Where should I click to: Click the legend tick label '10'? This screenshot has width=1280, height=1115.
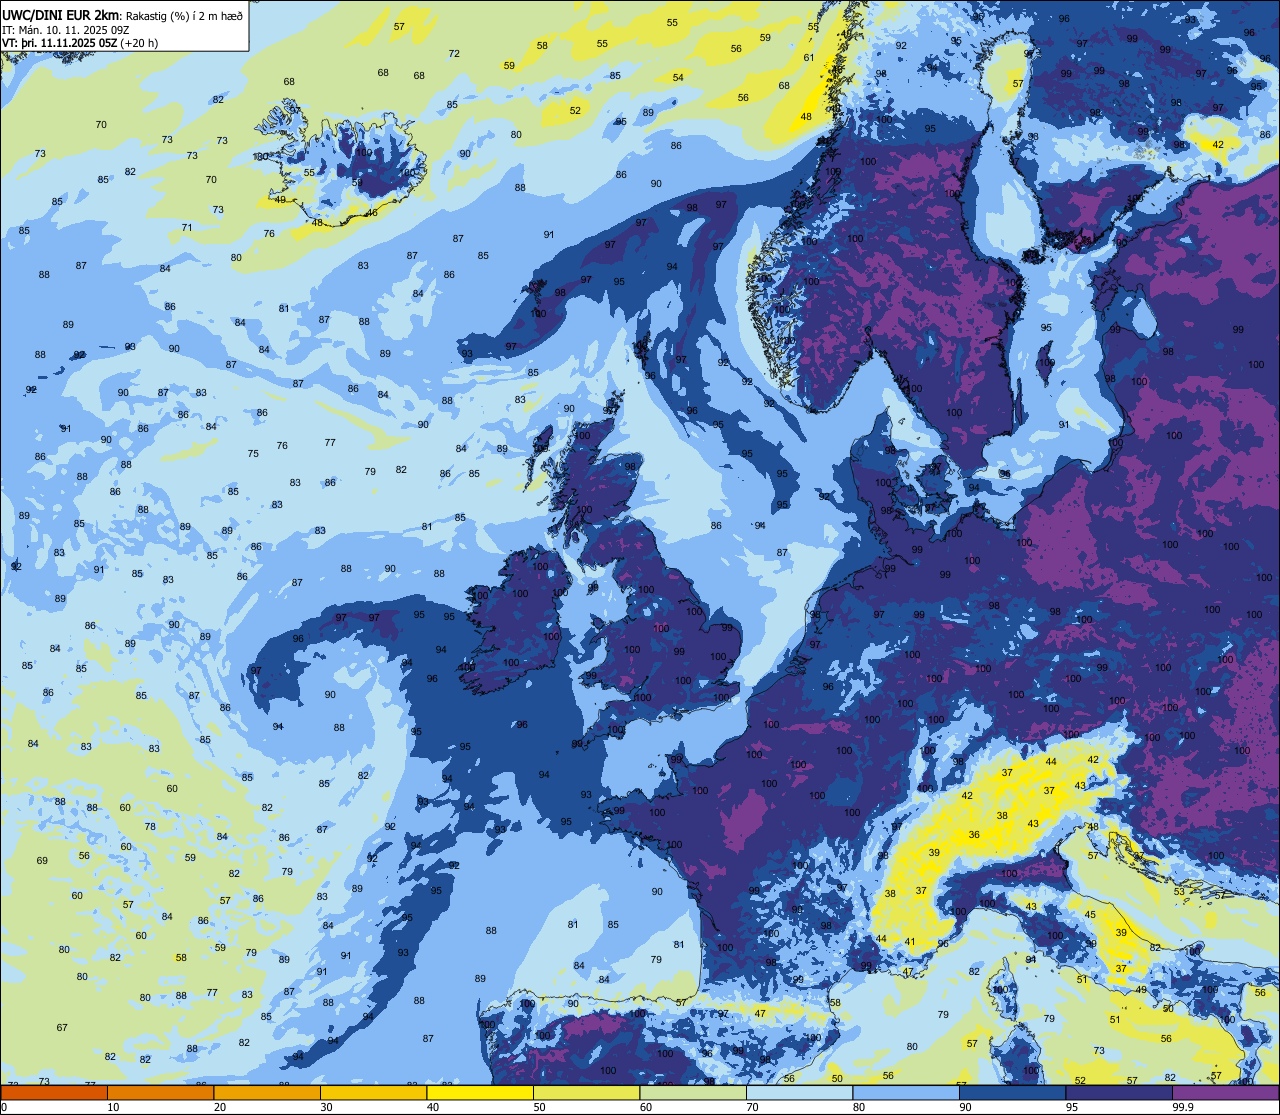point(113,1107)
